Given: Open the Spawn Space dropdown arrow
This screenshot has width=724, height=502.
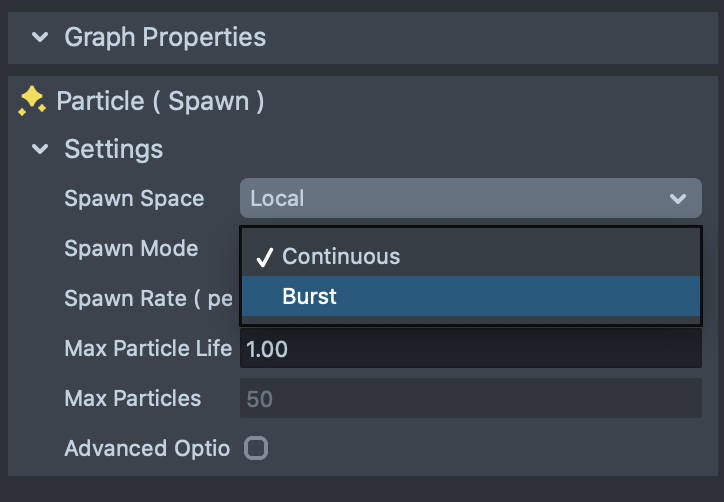Looking at the screenshot, I should [x=678, y=198].
